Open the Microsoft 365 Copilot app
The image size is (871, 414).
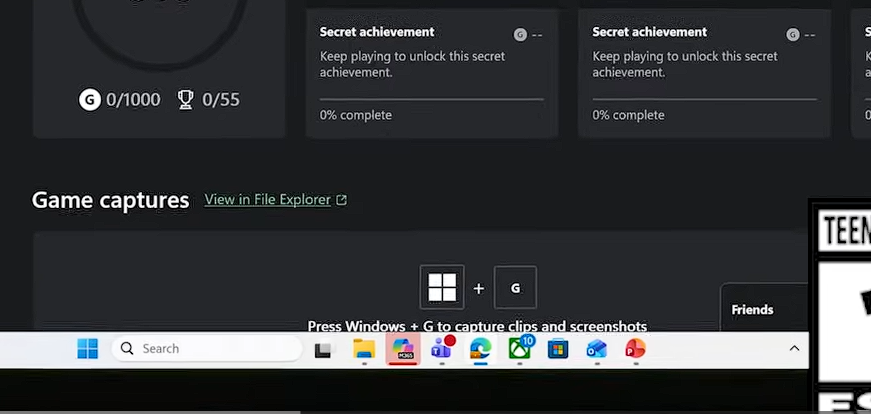click(402, 349)
